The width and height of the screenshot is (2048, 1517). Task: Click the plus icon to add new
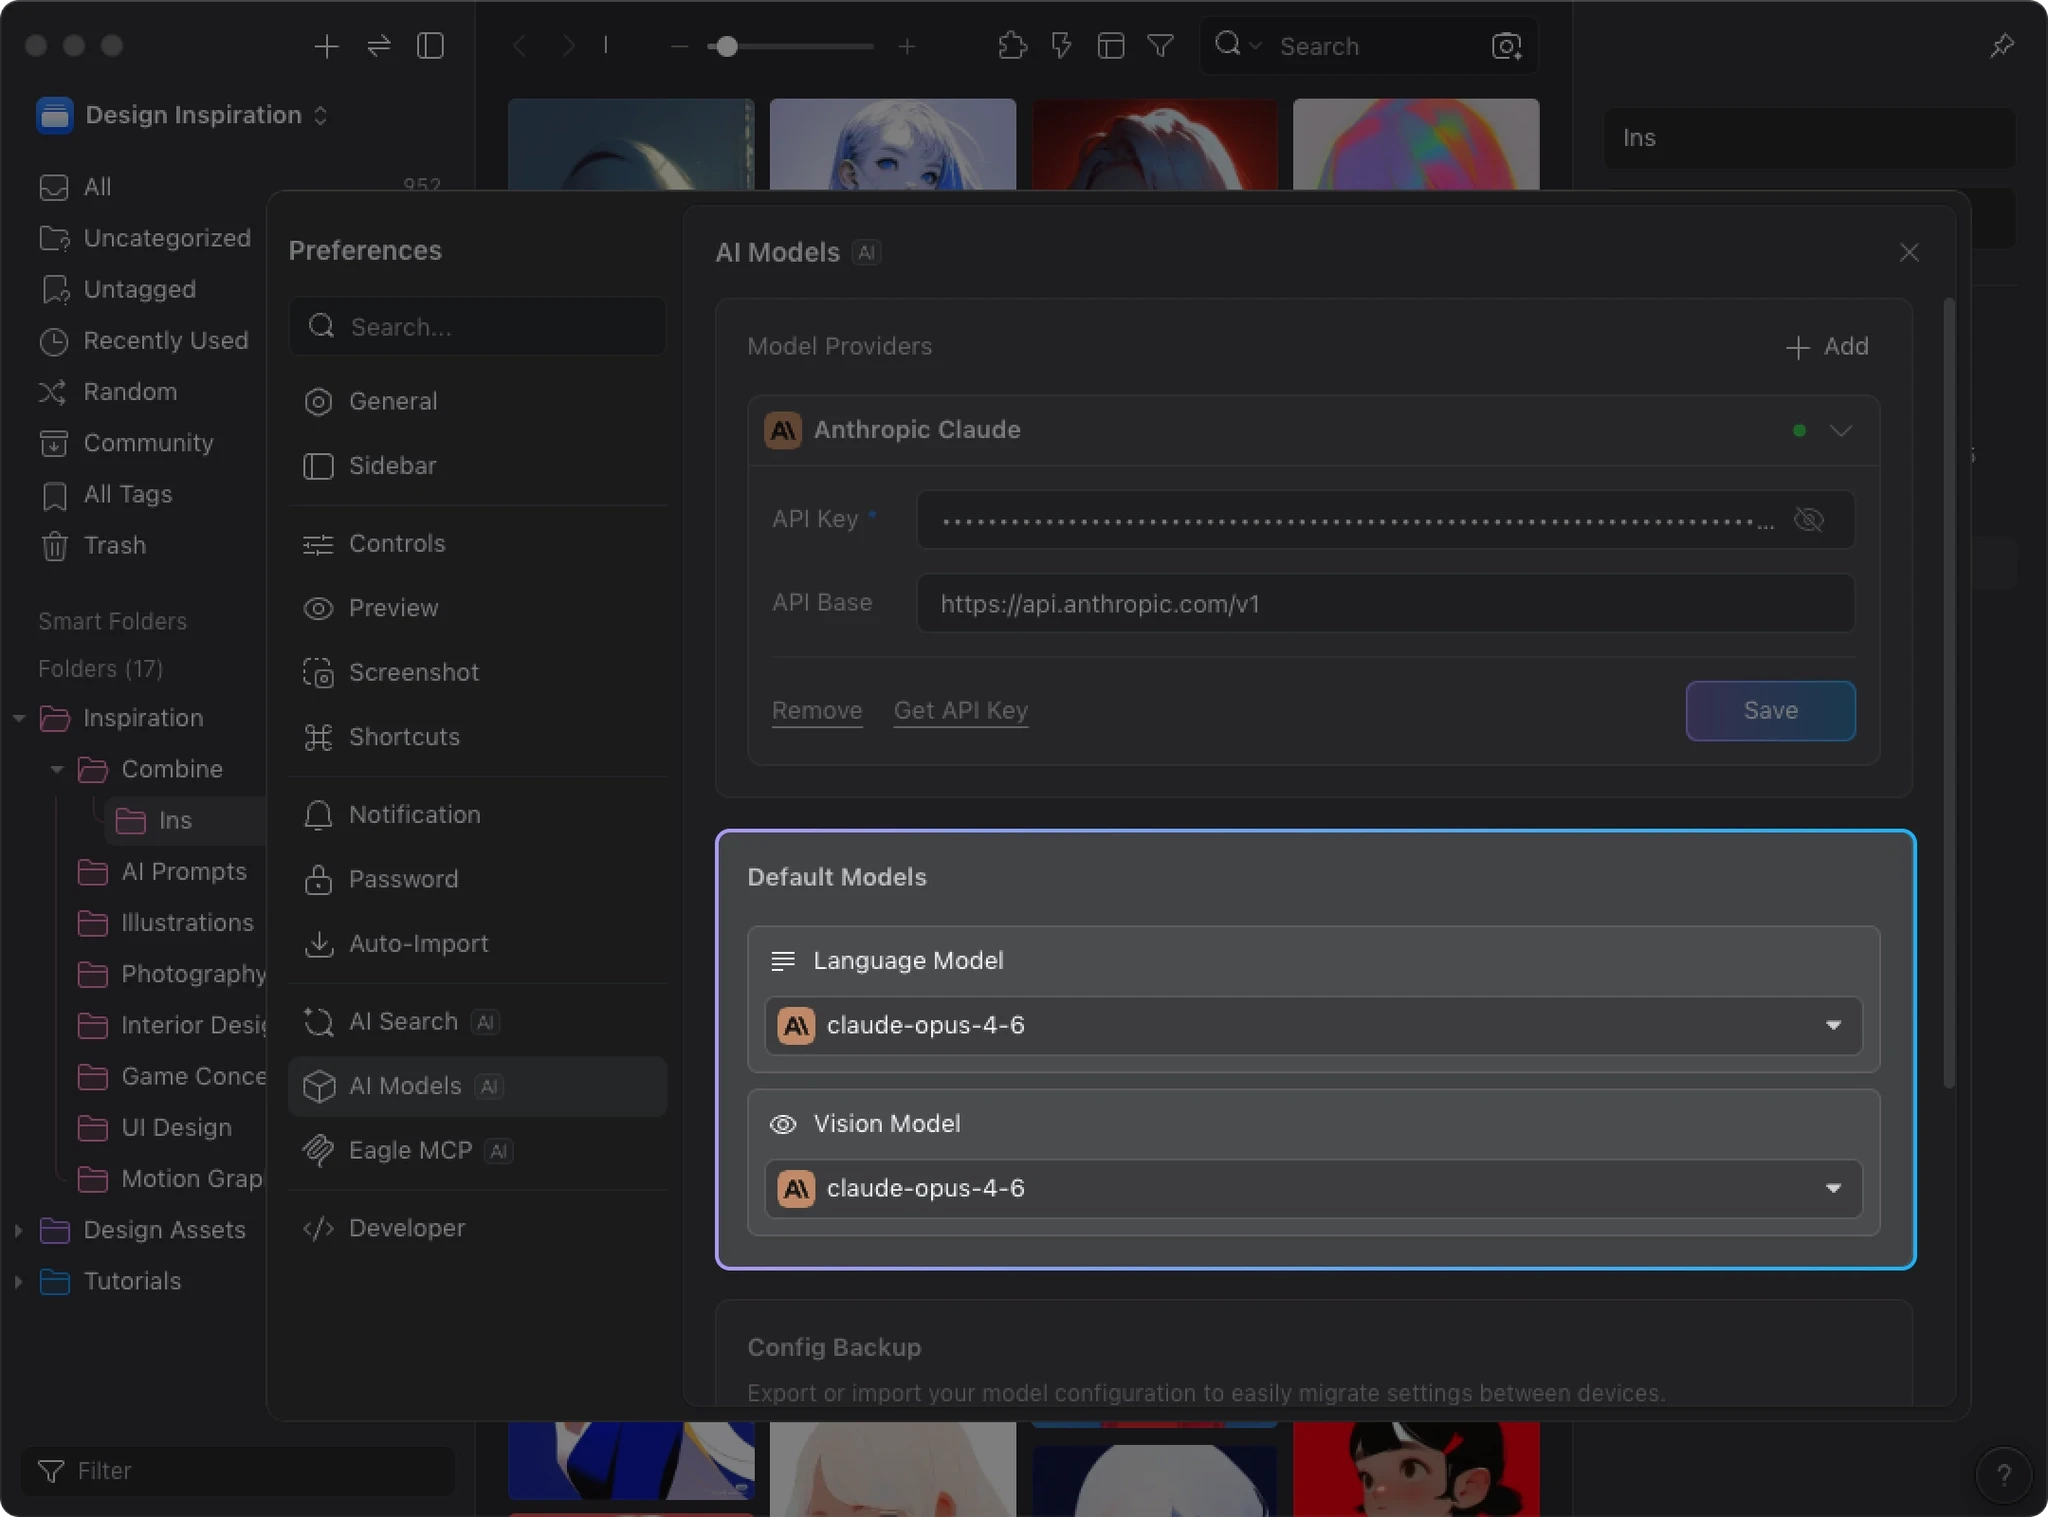click(x=326, y=46)
